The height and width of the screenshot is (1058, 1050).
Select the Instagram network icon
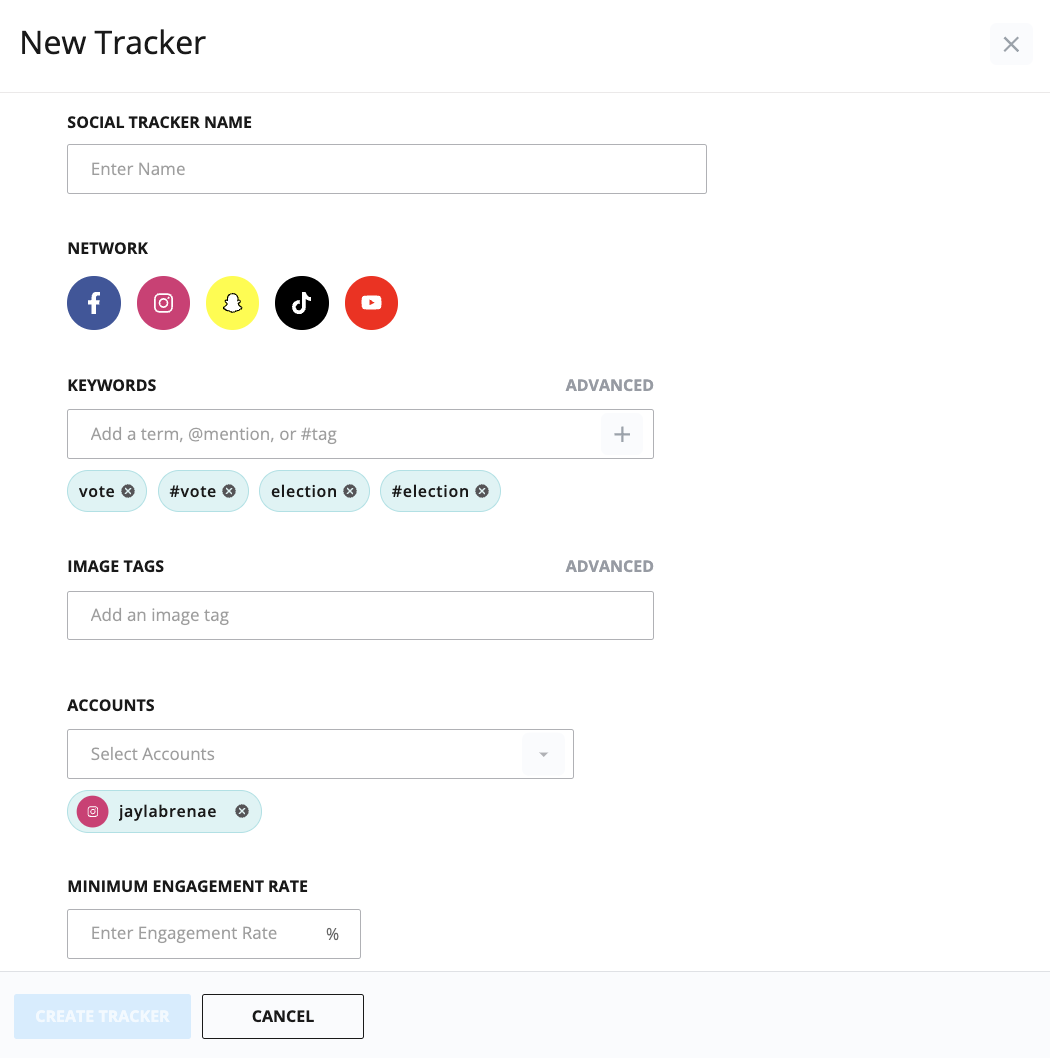163,303
